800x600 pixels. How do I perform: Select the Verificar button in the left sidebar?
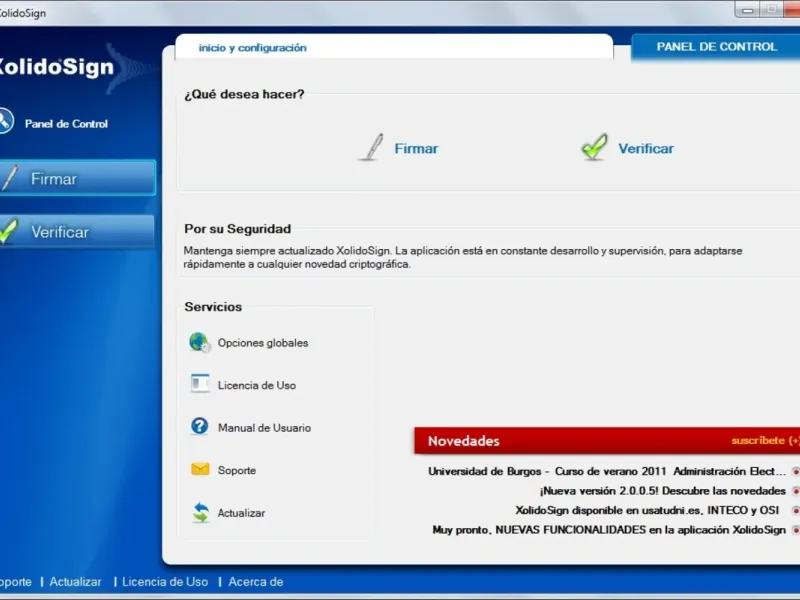click(78, 232)
